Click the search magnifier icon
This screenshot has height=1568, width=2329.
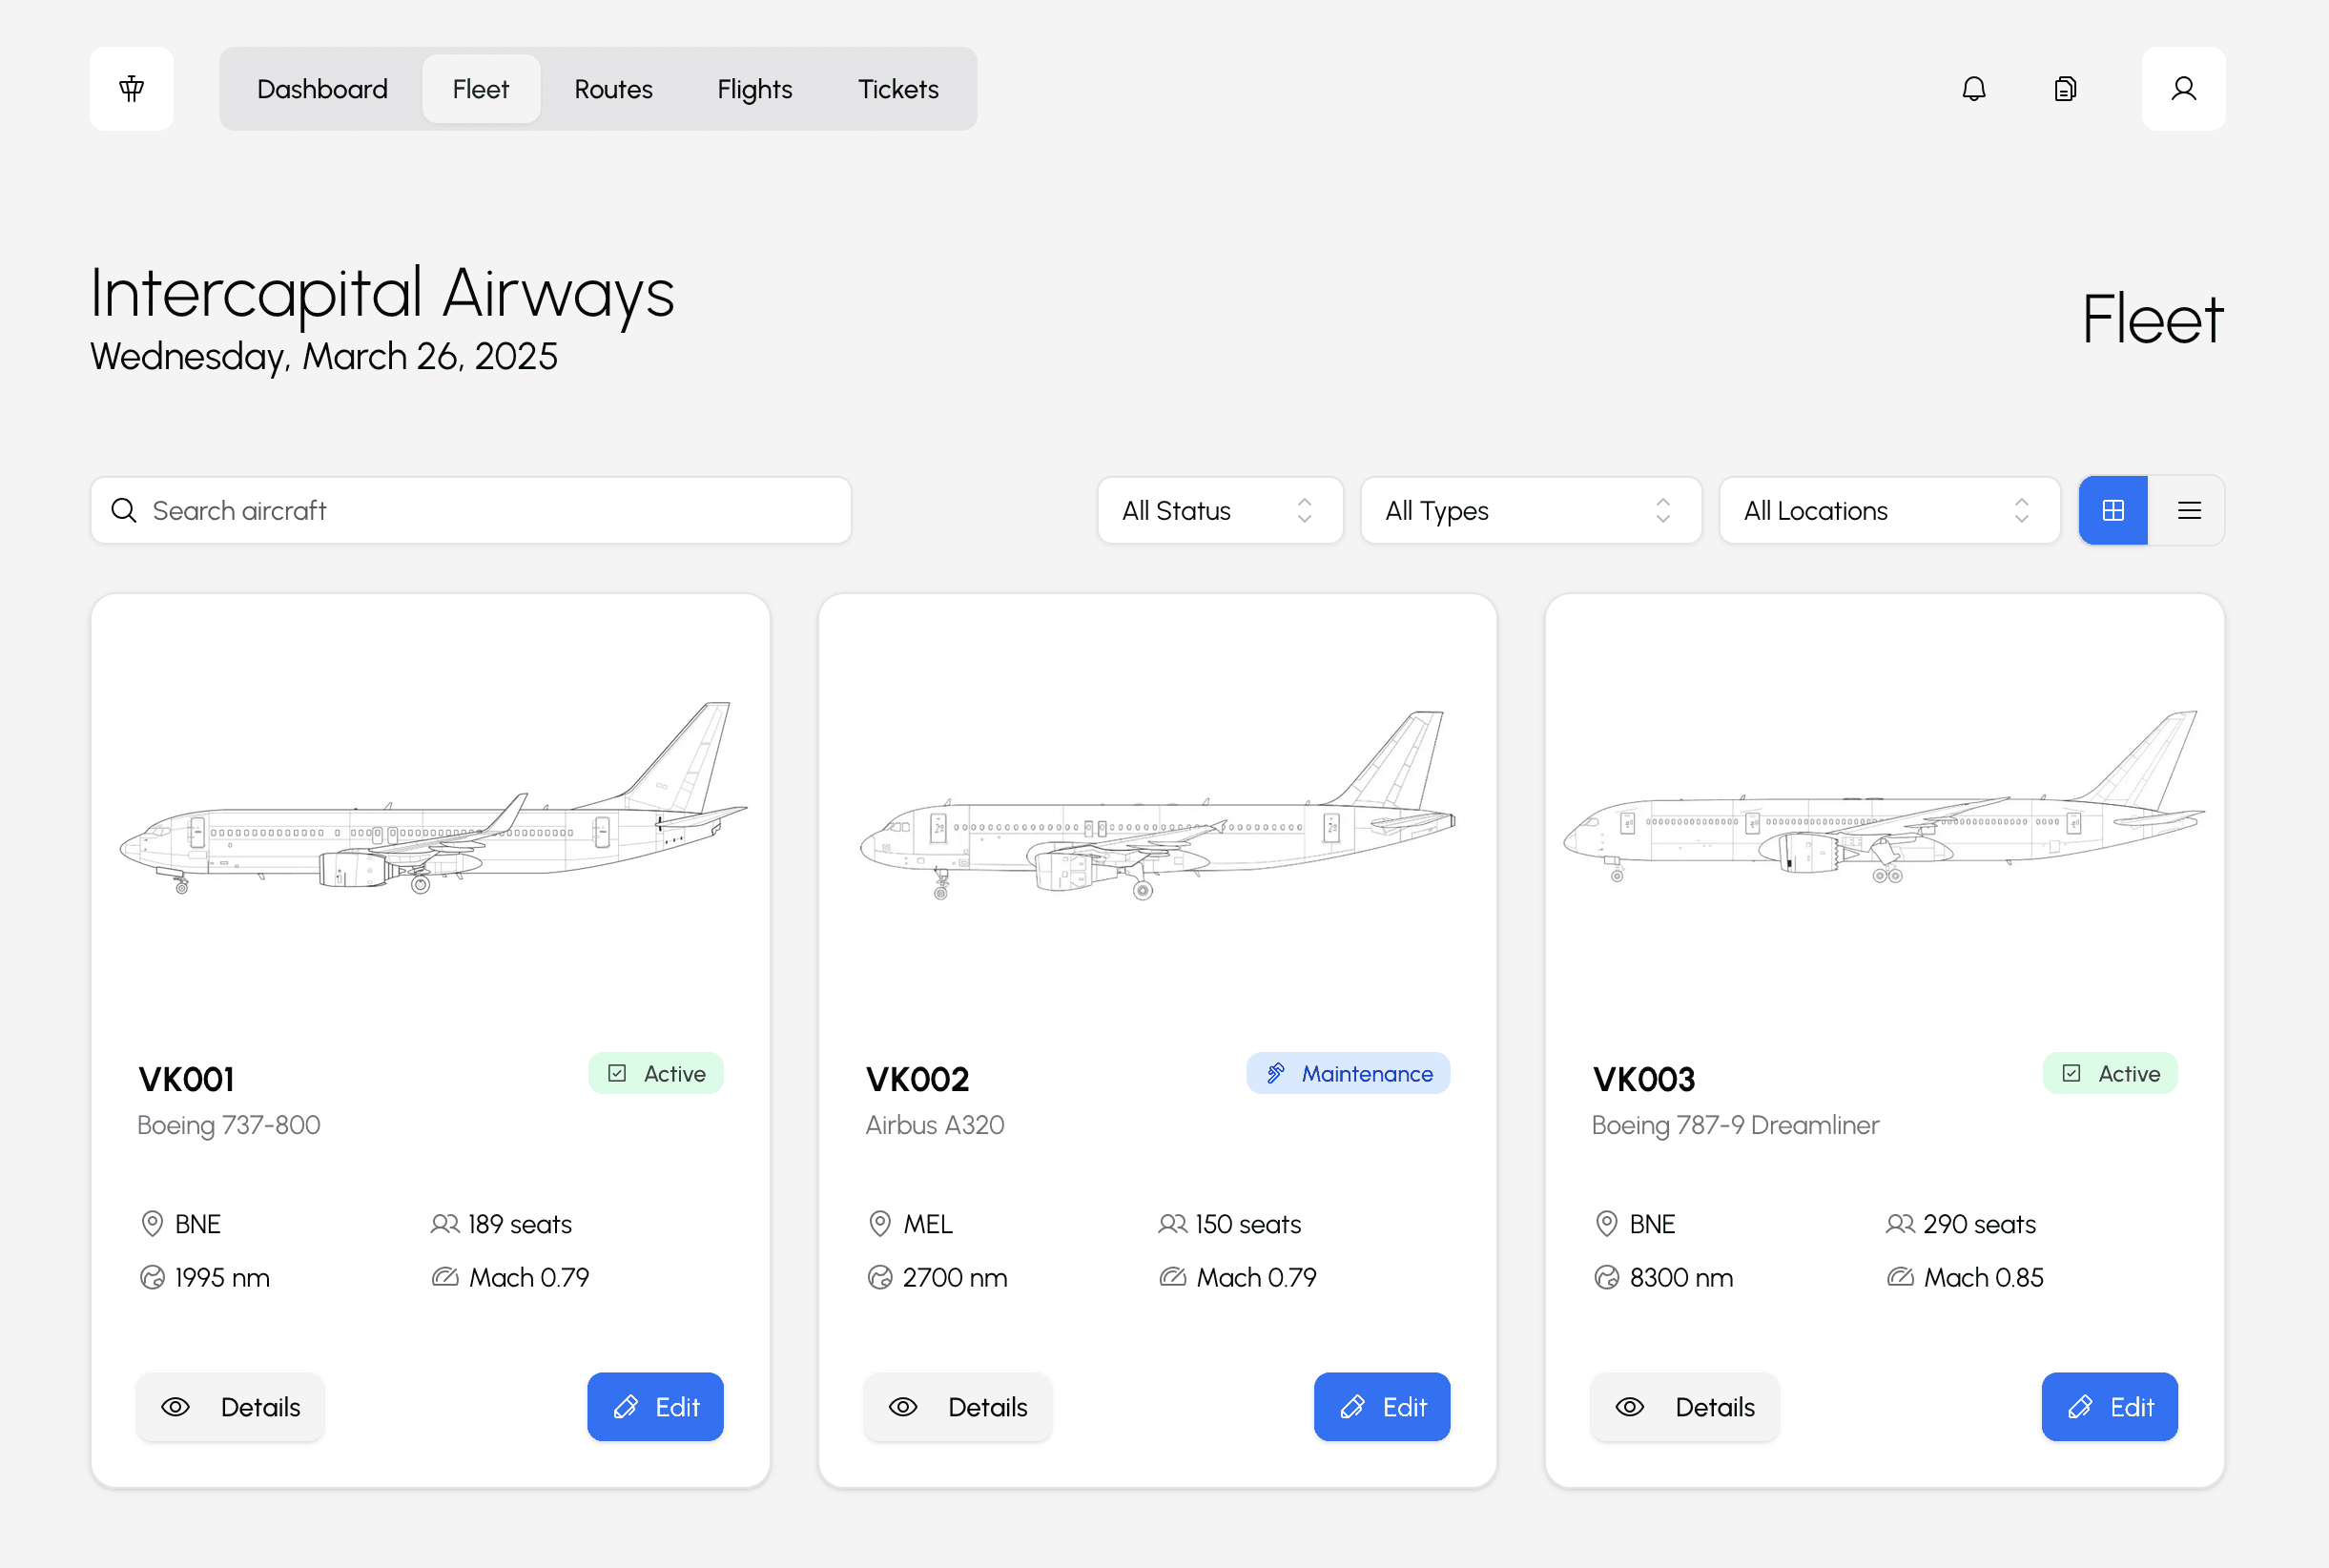[x=124, y=511]
